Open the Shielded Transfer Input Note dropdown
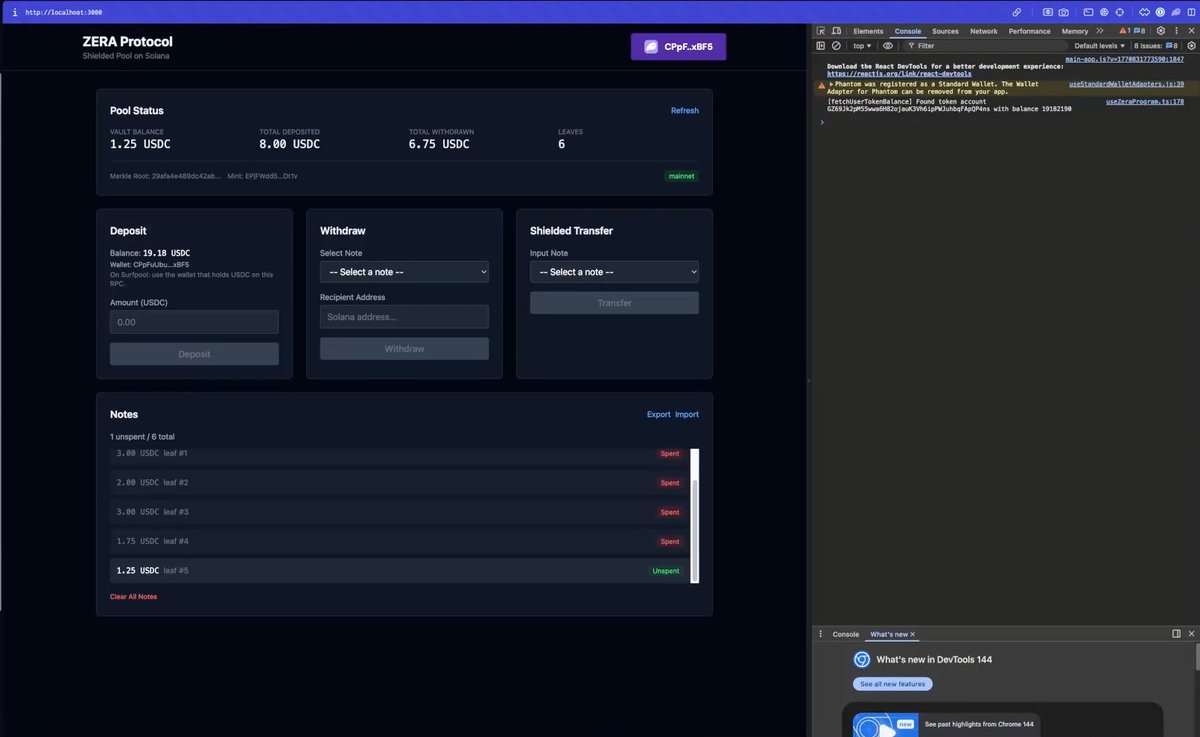The image size is (1200, 737). pyautogui.click(x=614, y=272)
